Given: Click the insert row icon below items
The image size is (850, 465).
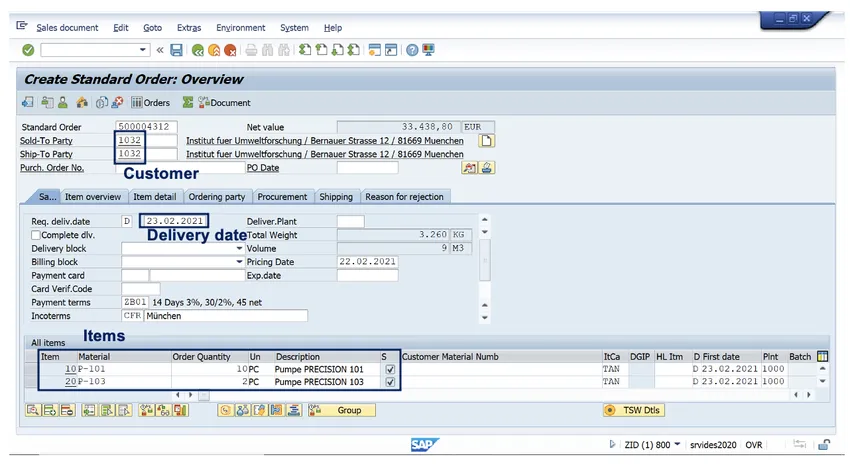Looking at the screenshot, I should click(x=50, y=410).
